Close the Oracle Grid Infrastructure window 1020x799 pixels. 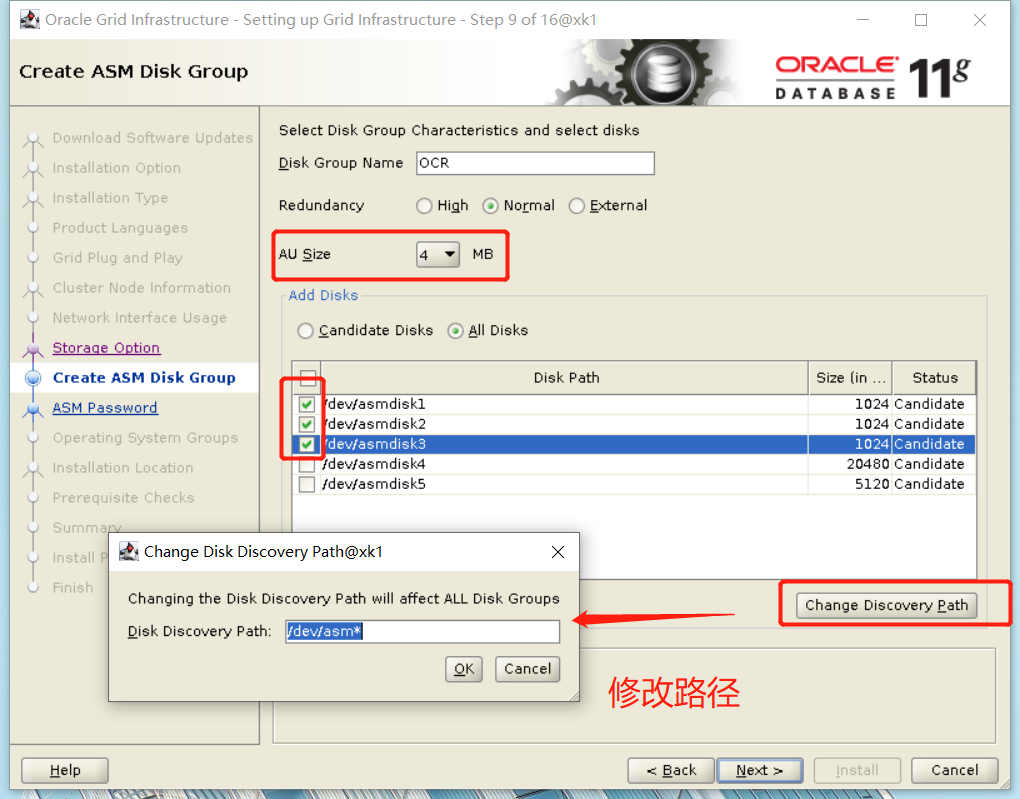point(980,20)
